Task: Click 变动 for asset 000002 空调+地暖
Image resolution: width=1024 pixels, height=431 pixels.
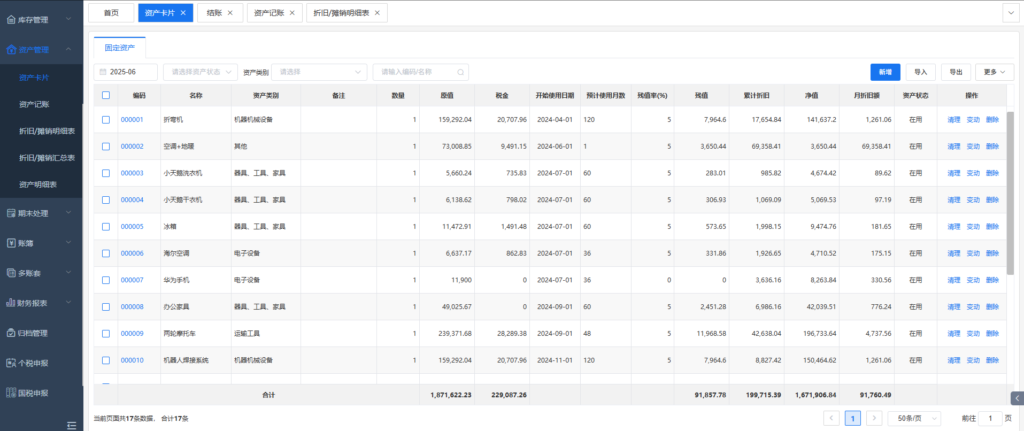Action: coord(973,146)
